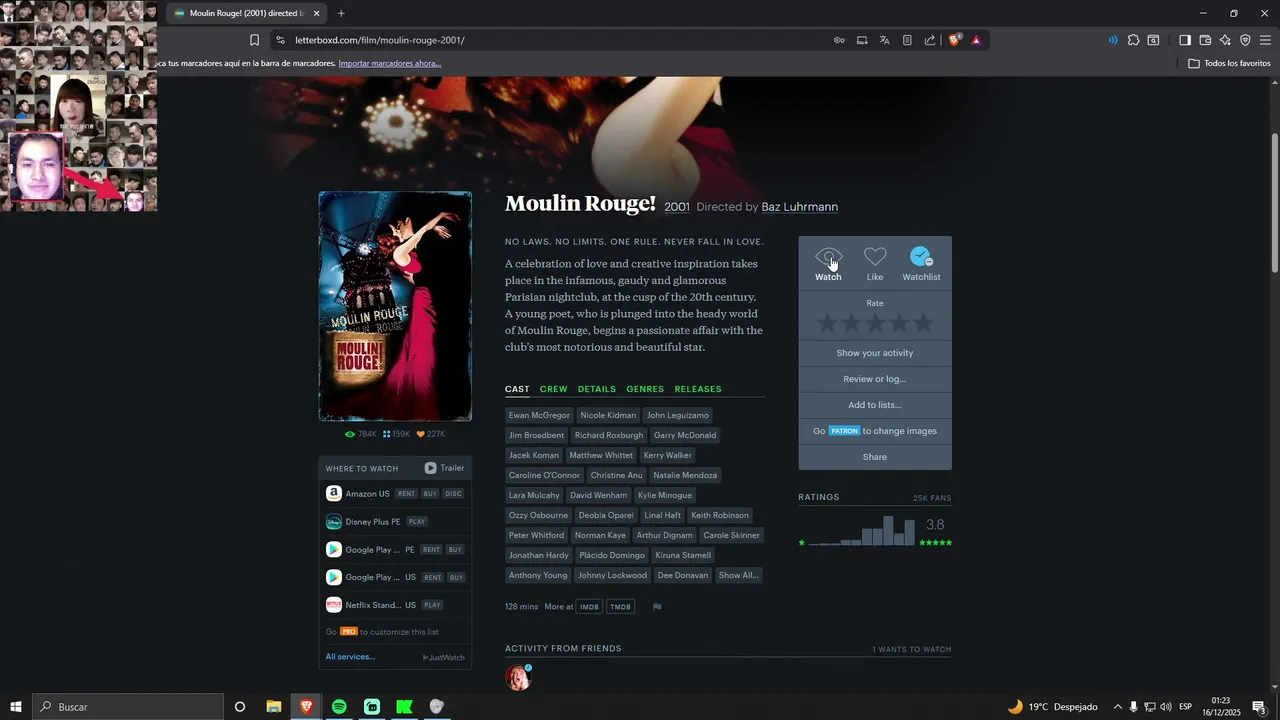
Task: Click the share page icon in address bar
Action: pyautogui.click(x=930, y=40)
